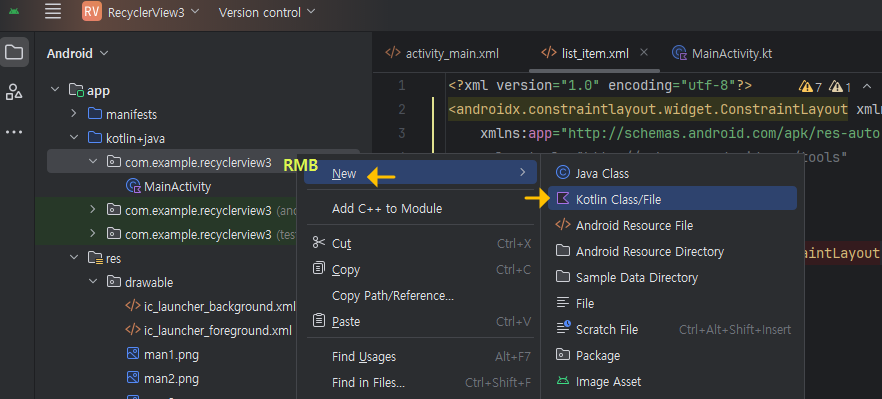Click the weak warnings indicator showing 1

[840, 87]
